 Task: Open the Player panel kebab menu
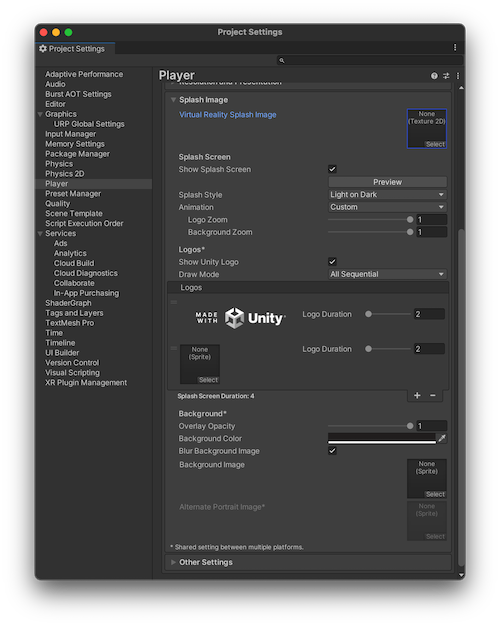[458, 76]
